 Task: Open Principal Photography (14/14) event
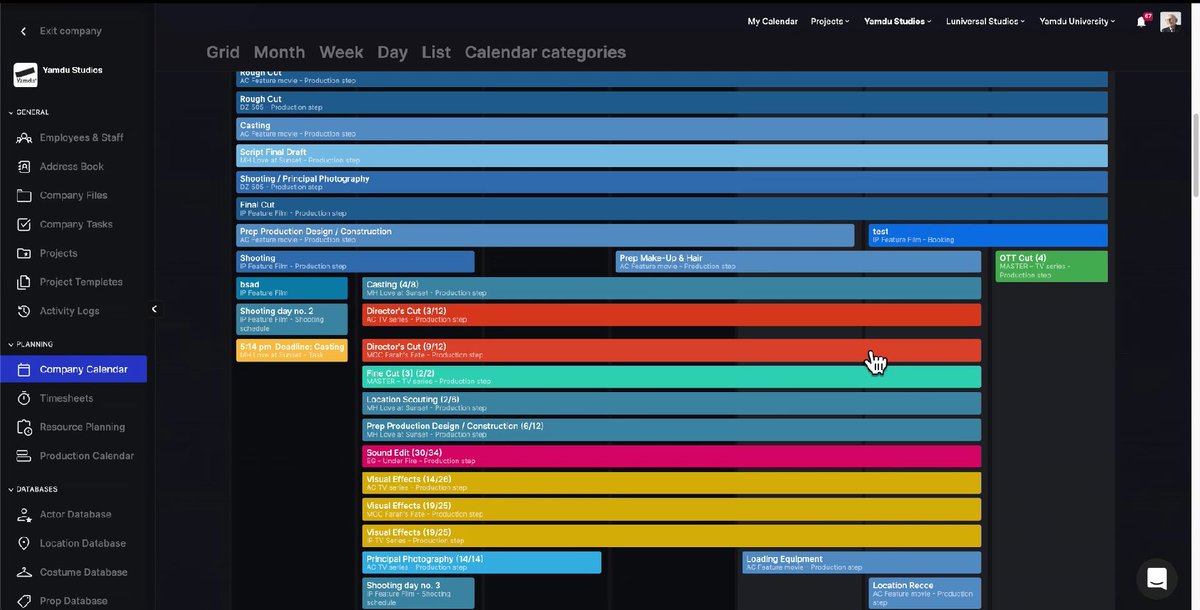tap(482, 562)
